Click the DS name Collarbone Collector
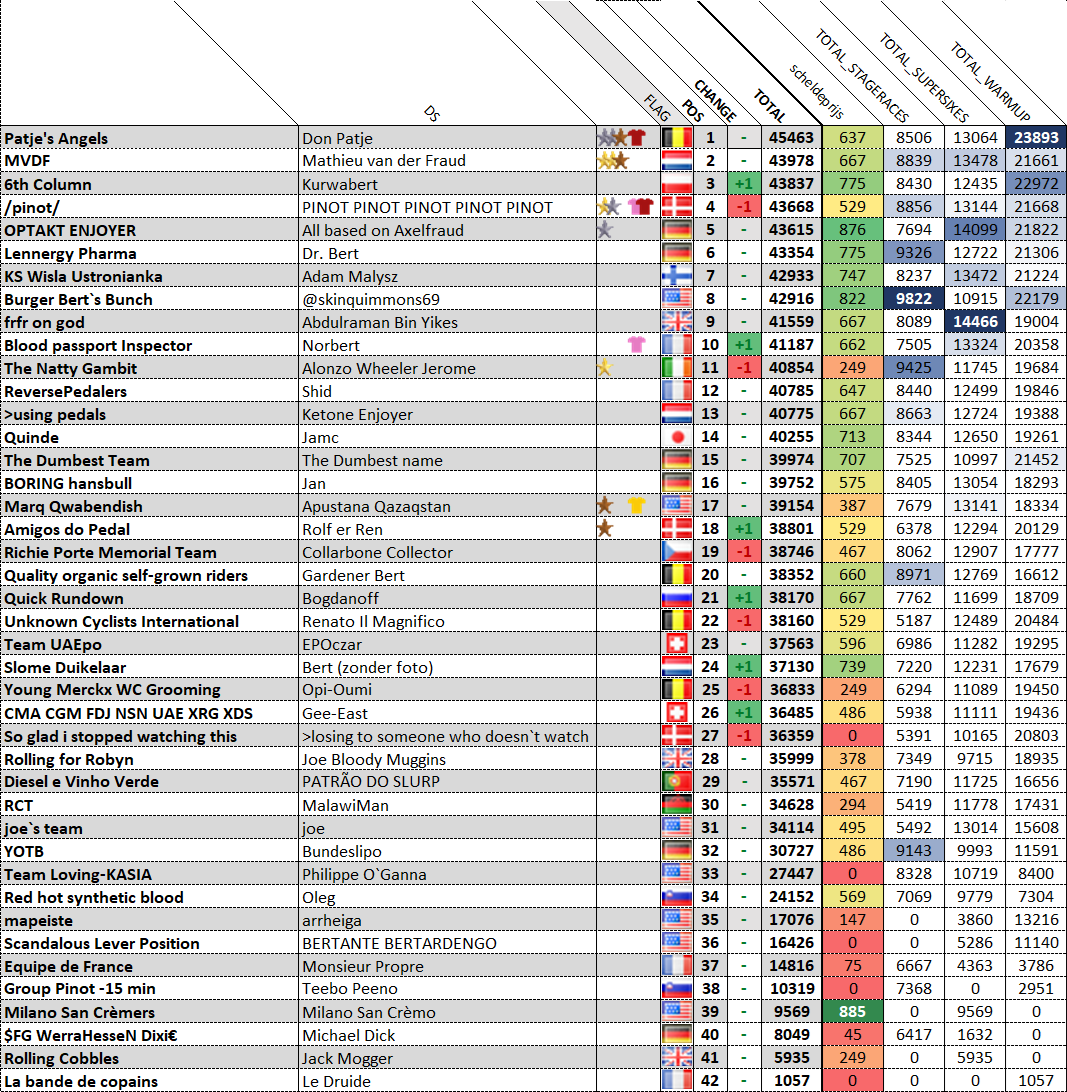 (377, 552)
